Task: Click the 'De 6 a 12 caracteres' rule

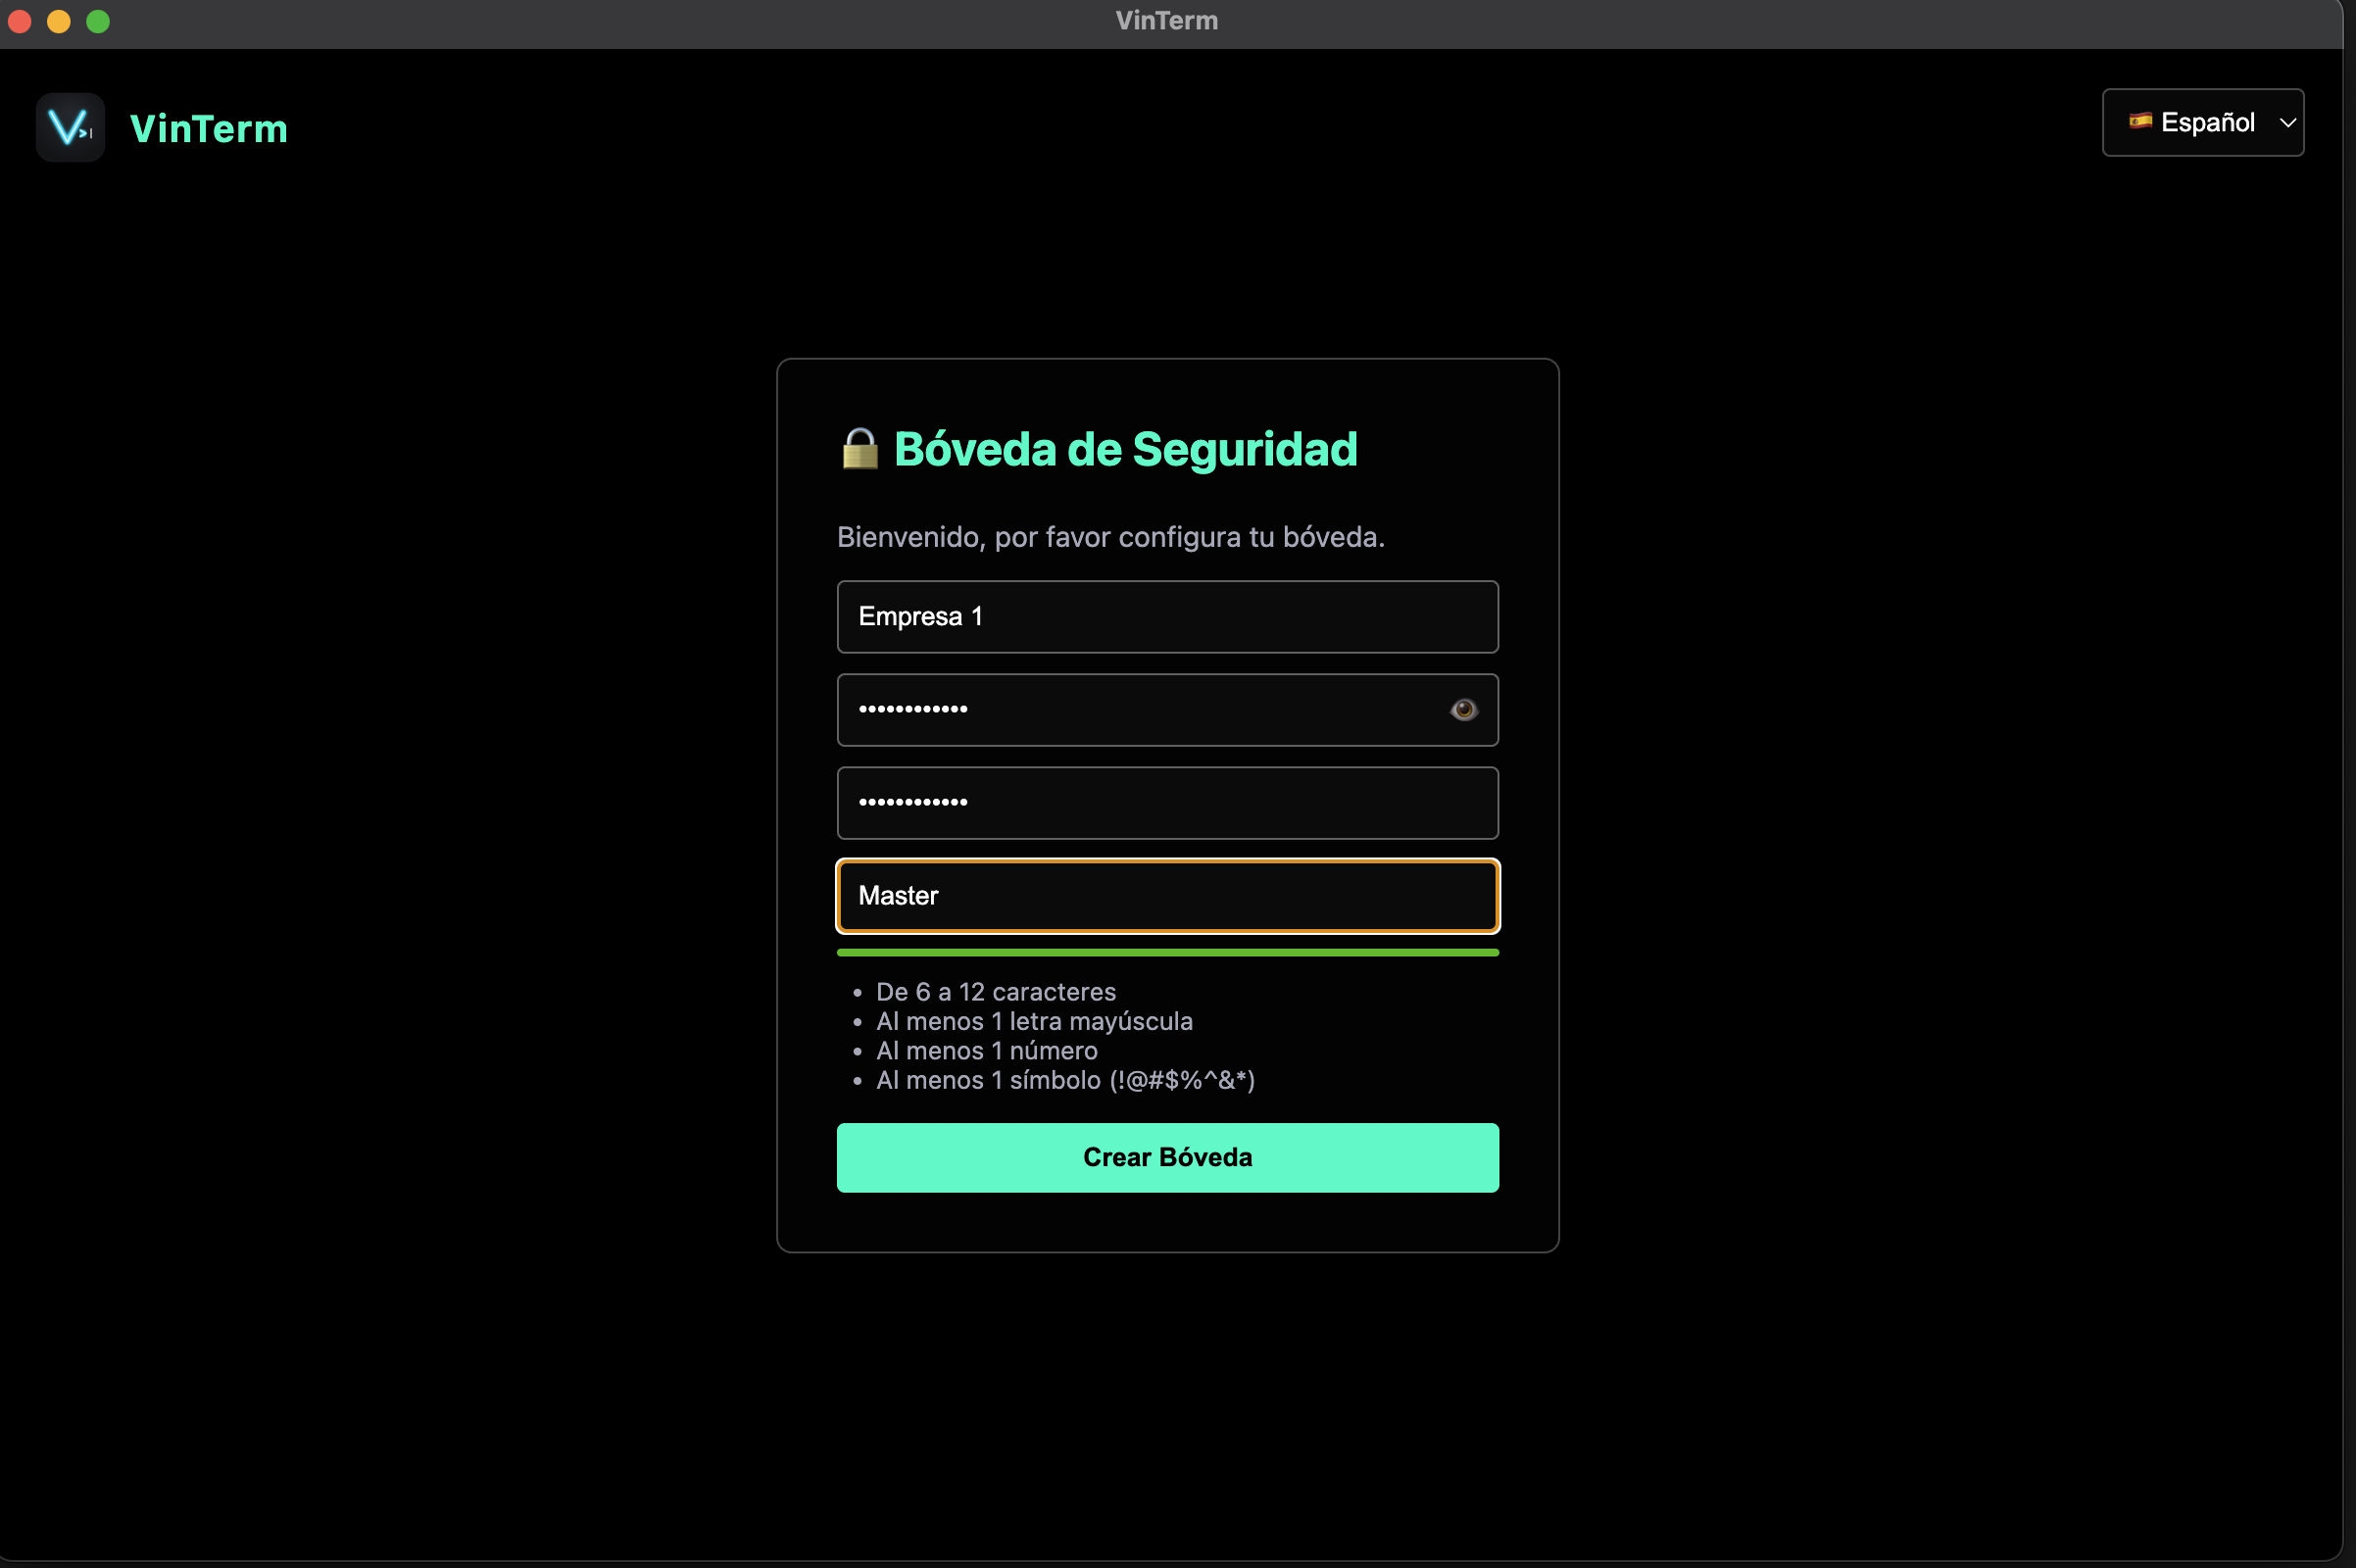Action: [x=996, y=992]
